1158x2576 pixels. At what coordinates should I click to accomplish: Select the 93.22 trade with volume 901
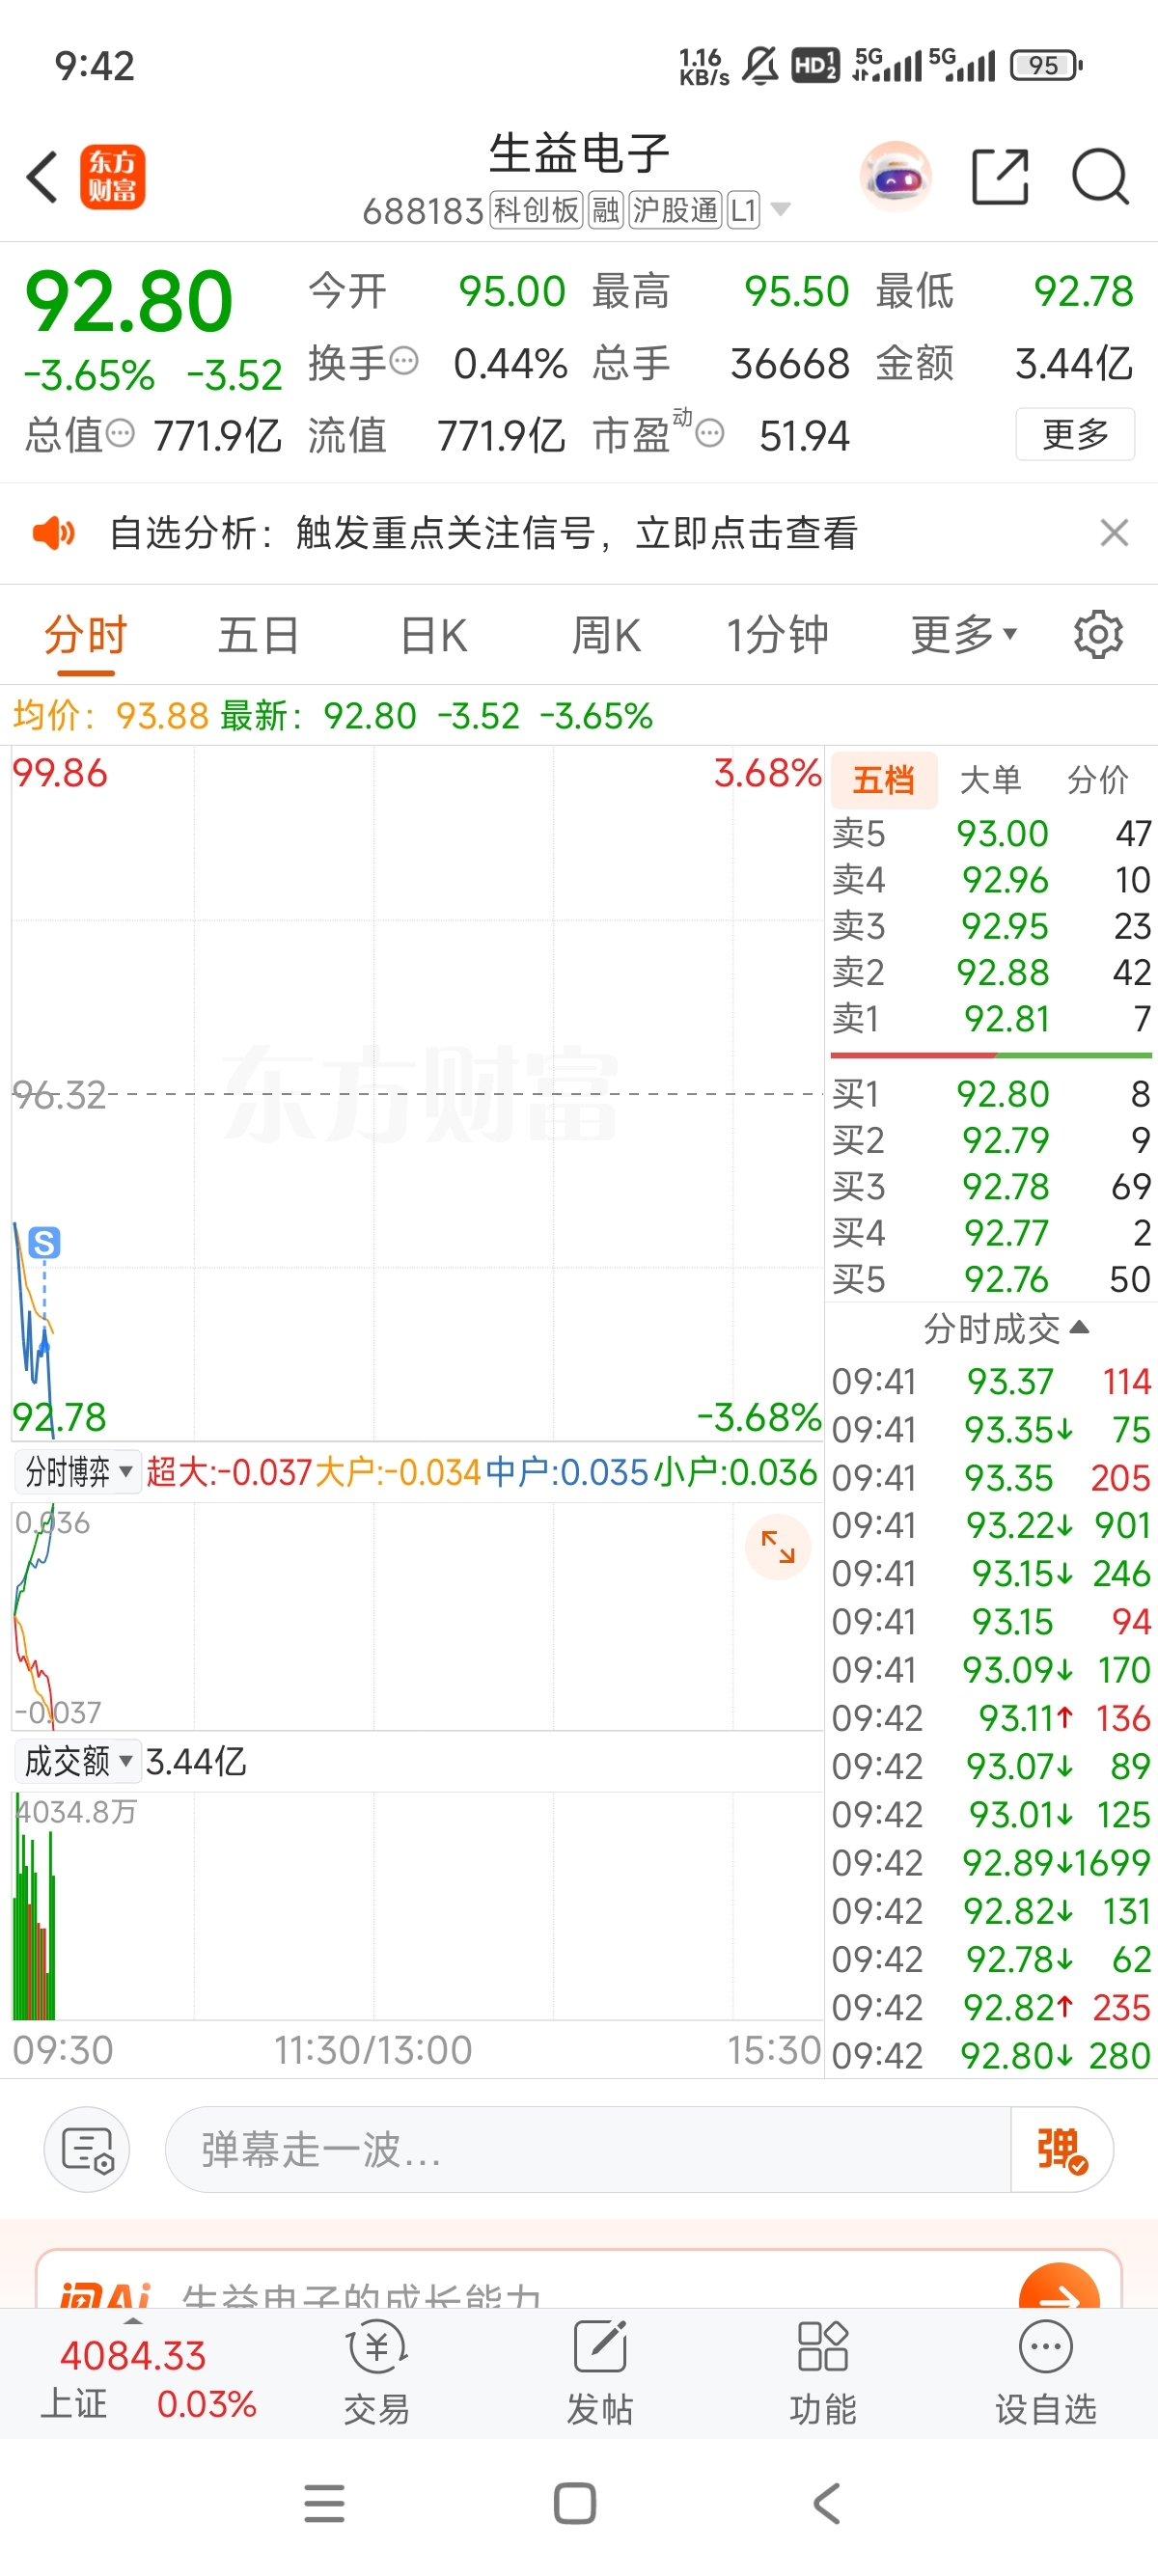coord(991,1526)
